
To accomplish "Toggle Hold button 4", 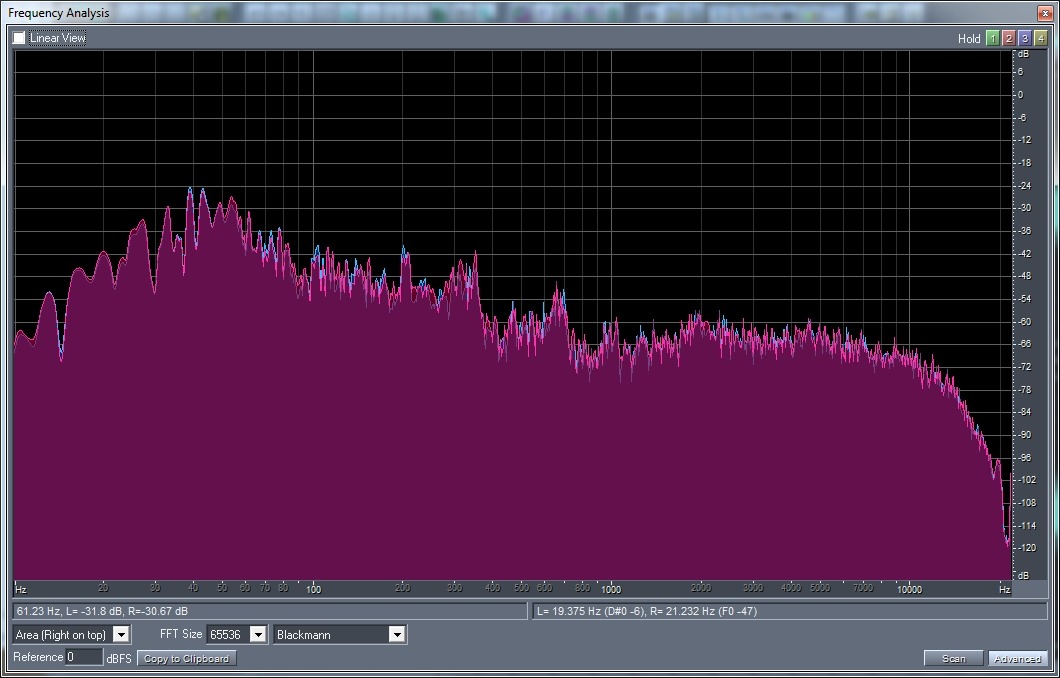I will click(x=1040, y=39).
